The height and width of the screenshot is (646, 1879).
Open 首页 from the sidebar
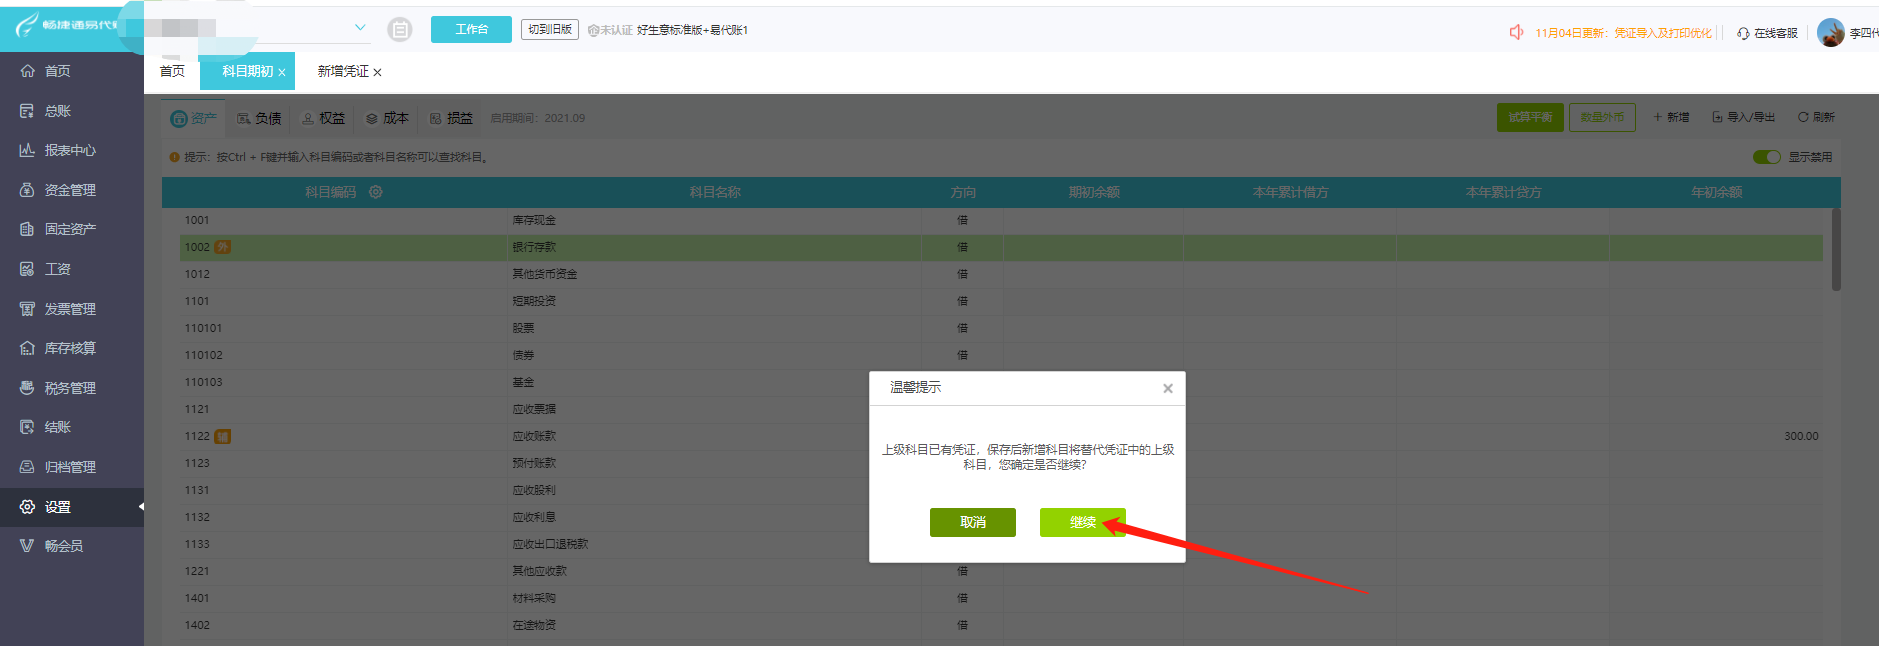point(57,71)
